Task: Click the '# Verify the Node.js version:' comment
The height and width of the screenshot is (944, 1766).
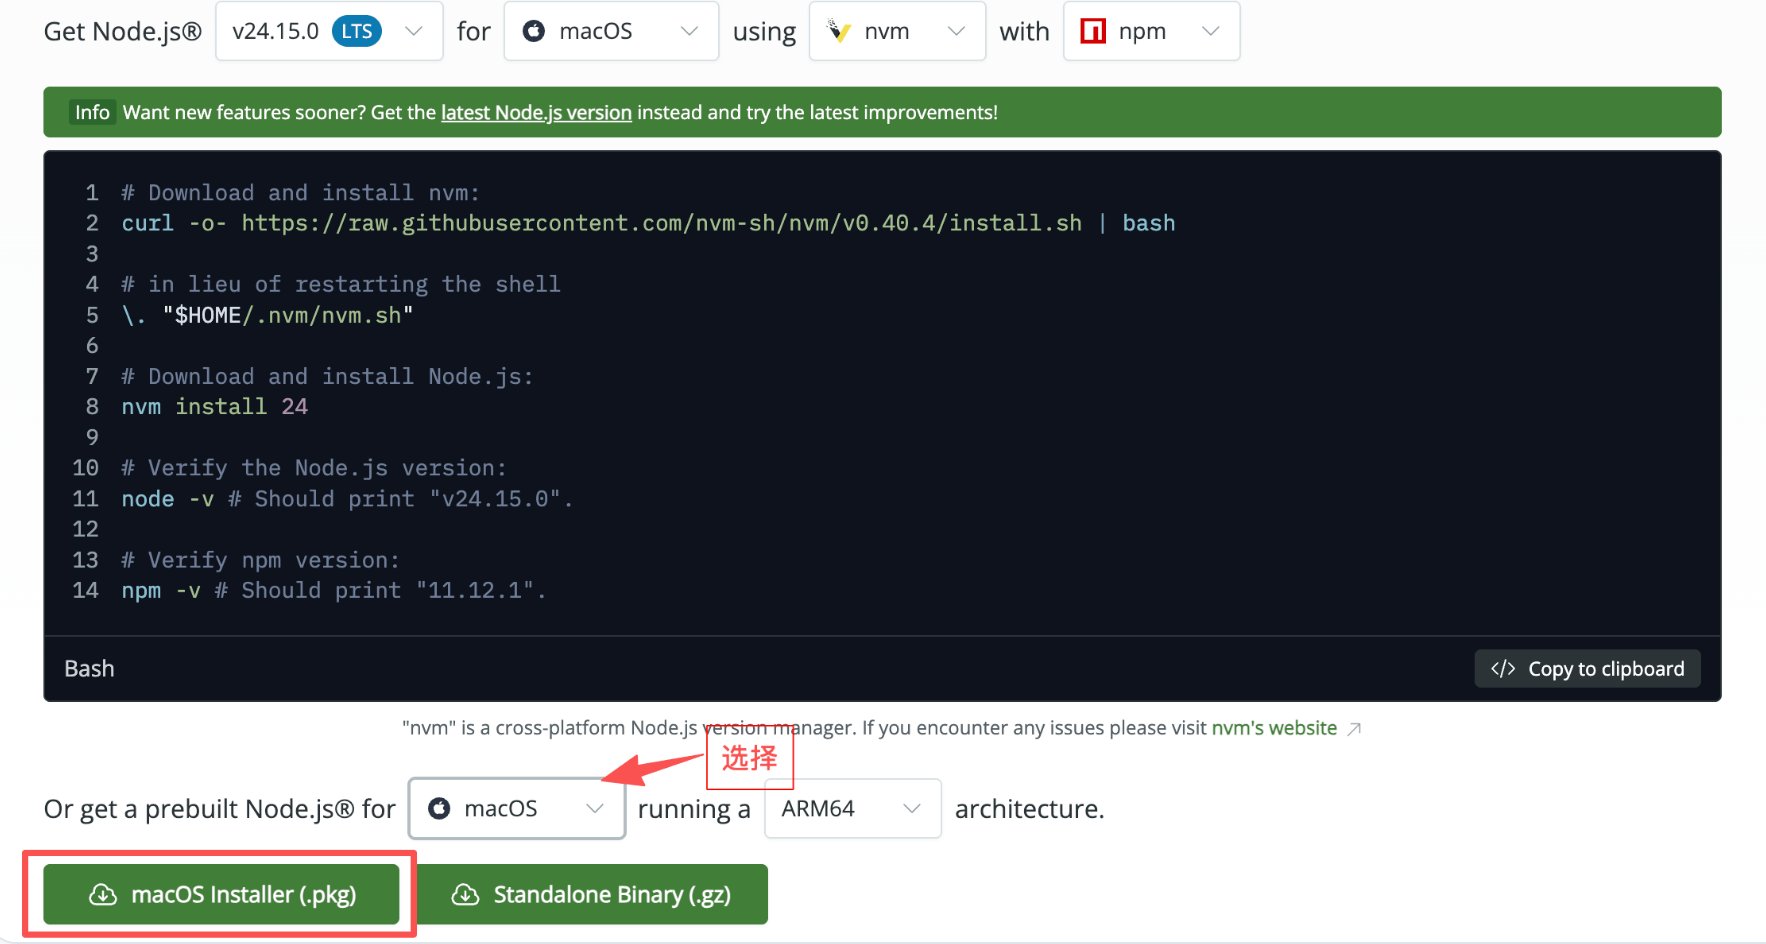Action: click(x=314, y=467)
